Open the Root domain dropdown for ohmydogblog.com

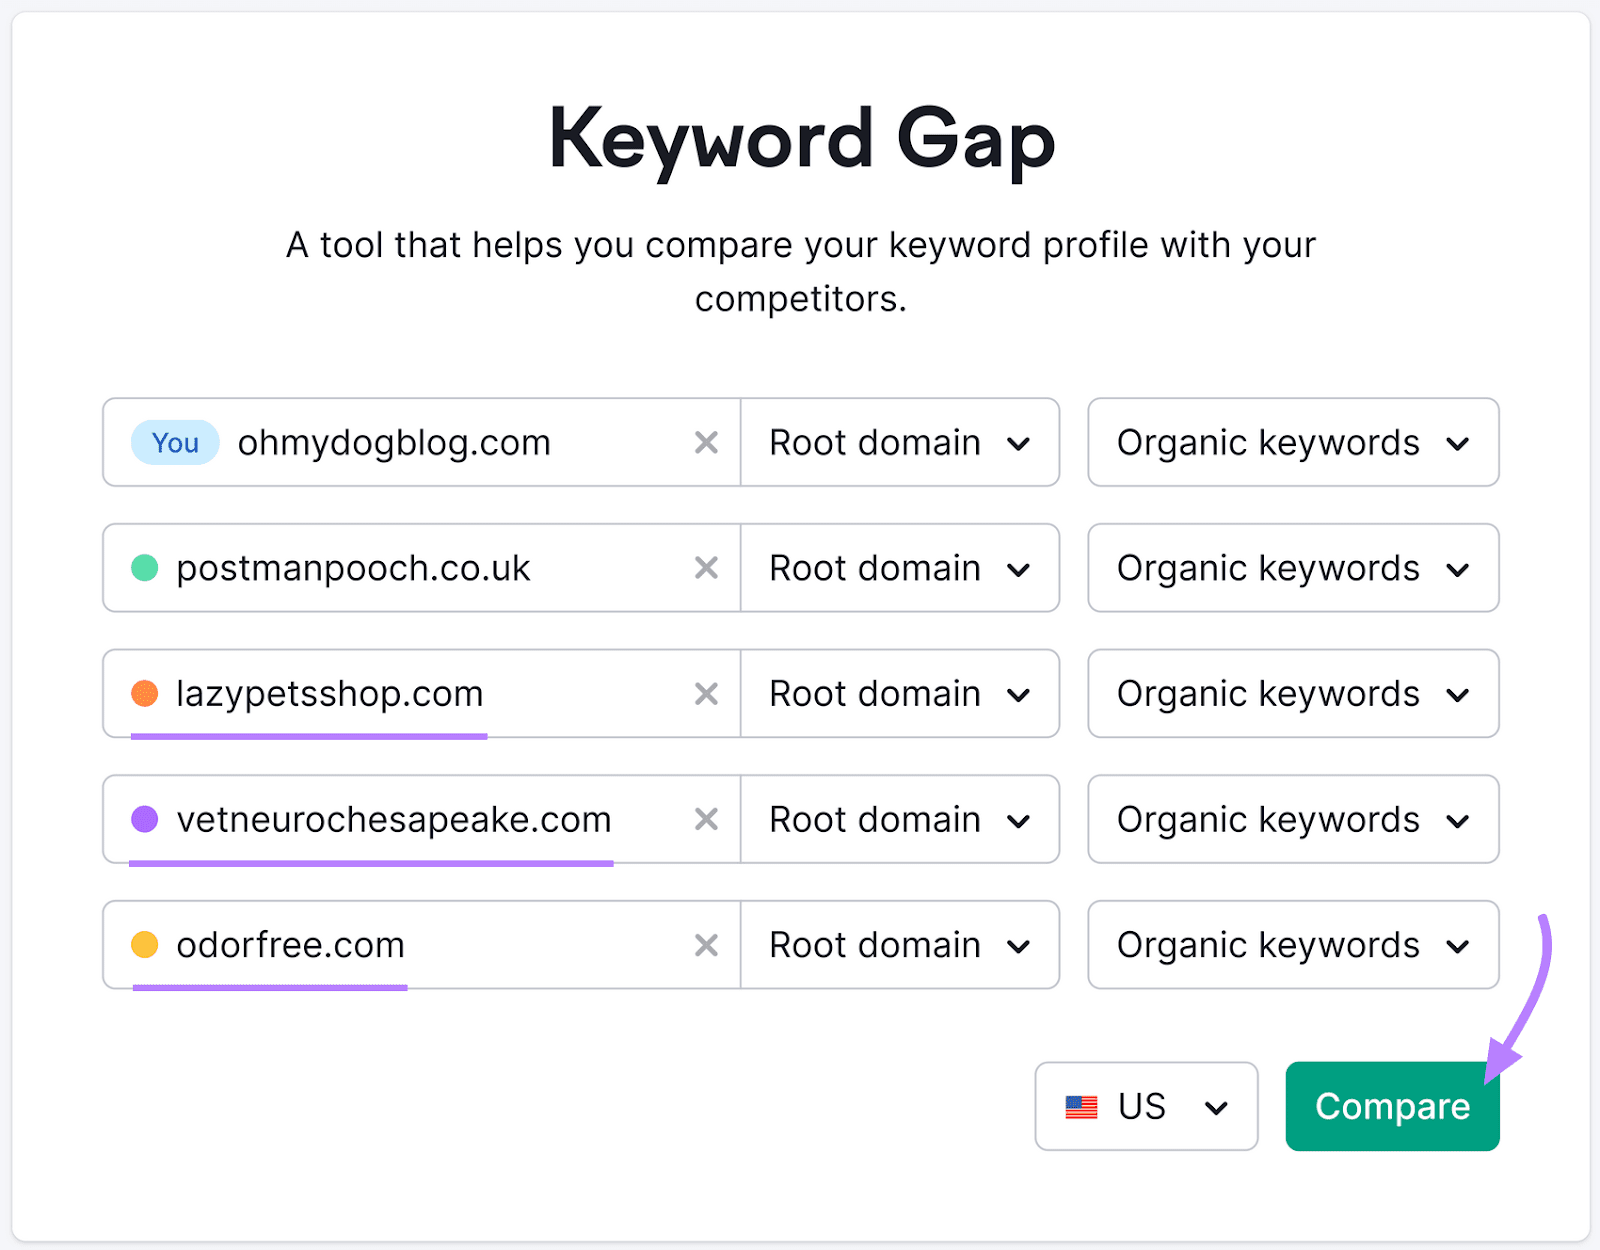[x=899, y=442]
